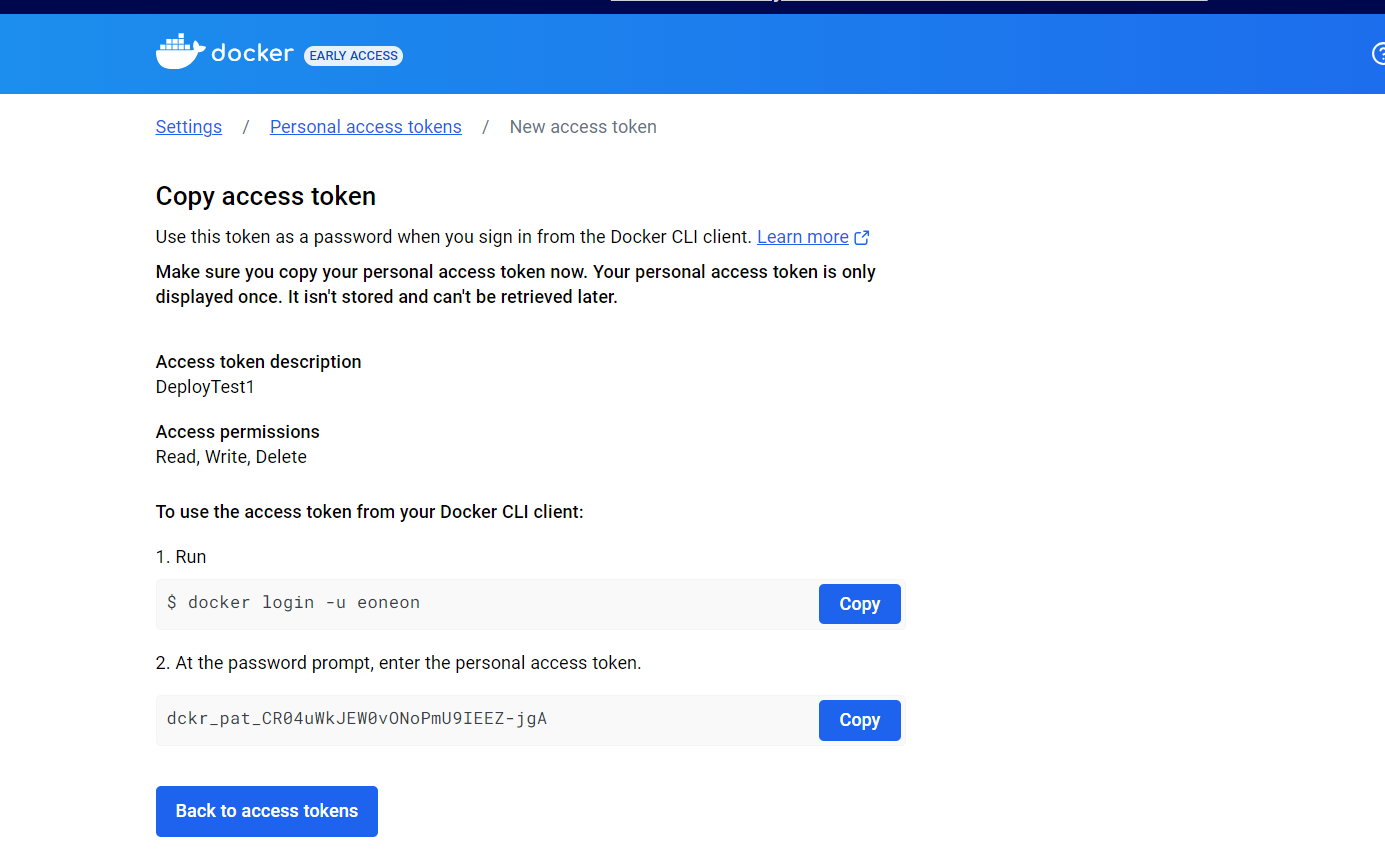Screen dimensions: 1385x858
Task: Click the Copy access token heading
Action: pyautogui.click(x=266, y=196)
